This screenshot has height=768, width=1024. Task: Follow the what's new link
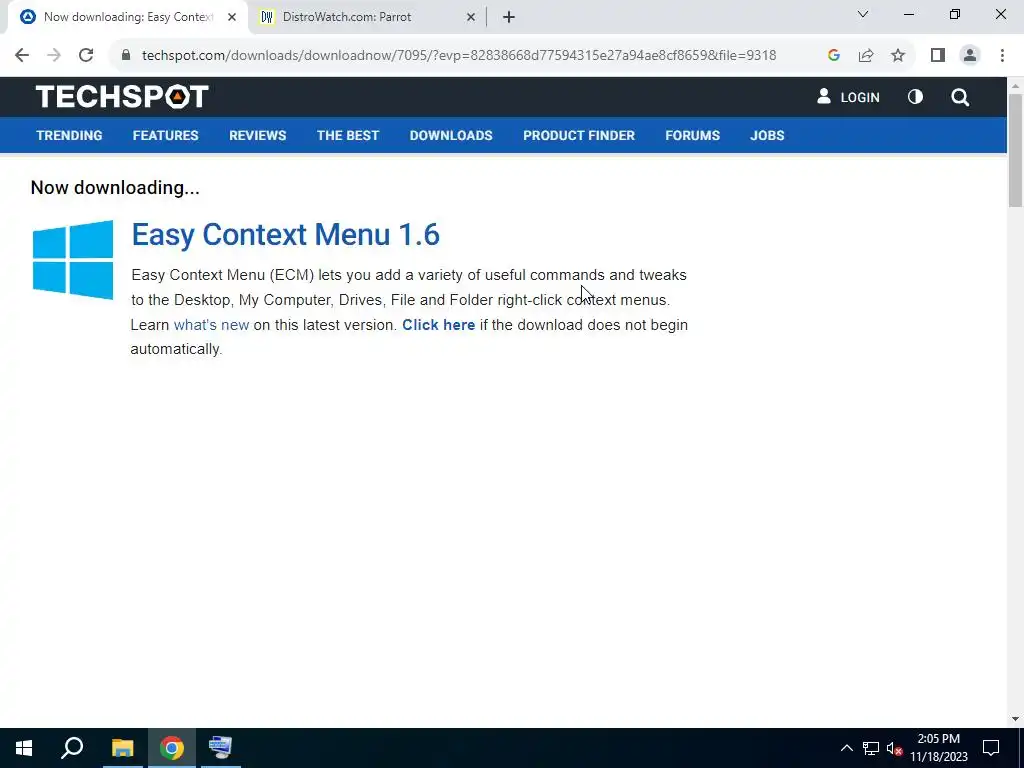click(x=211, y=325)
